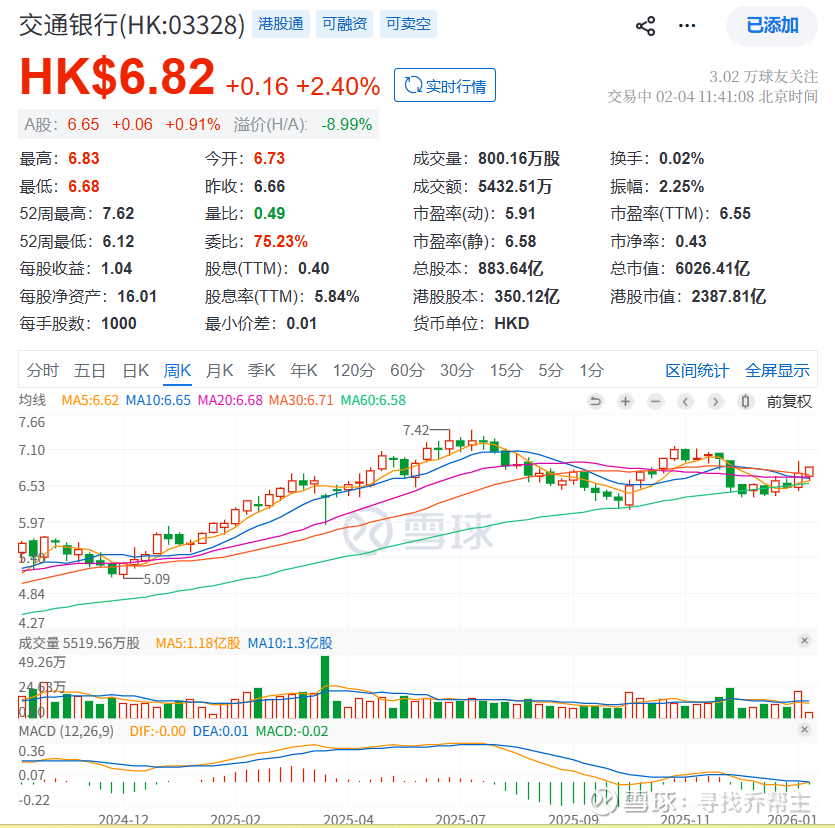835x828 pixels.
Task: Open the 前复权 adjustment dropdown
Action: point(789,401)
